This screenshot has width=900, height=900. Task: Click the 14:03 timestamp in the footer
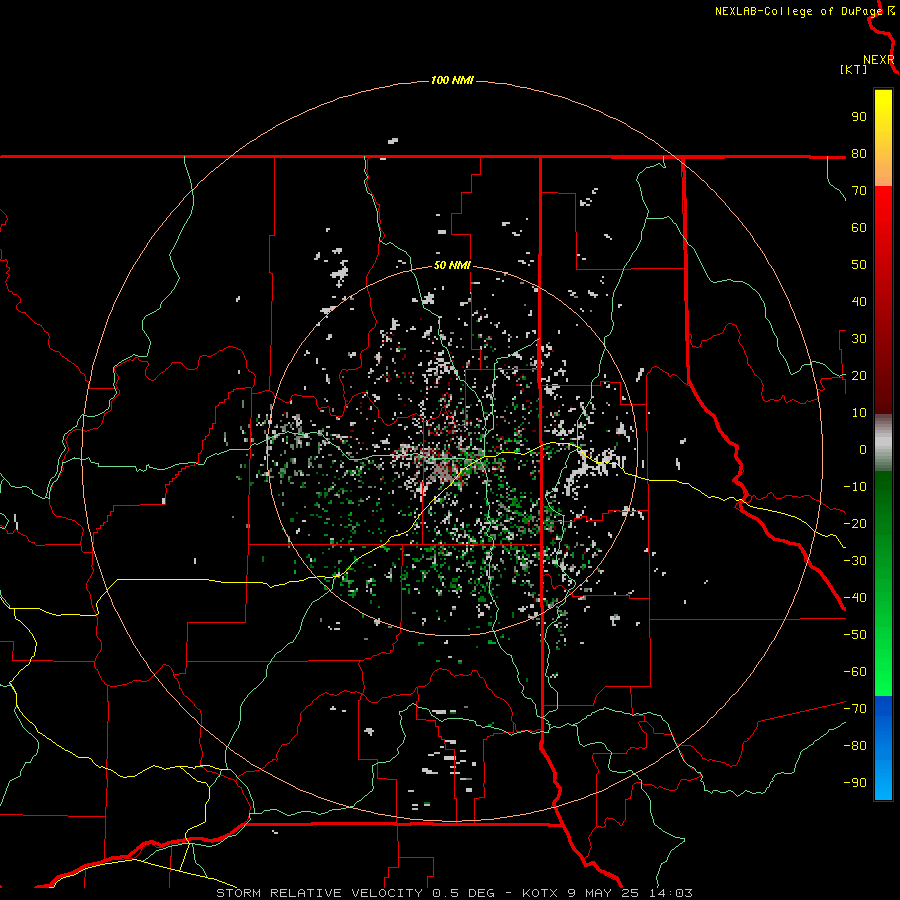coord(671,893)
